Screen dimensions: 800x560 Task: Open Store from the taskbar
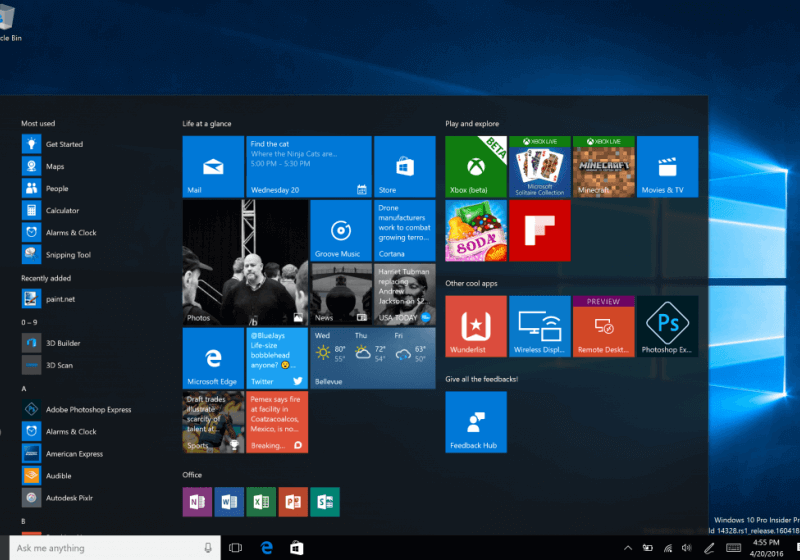click(x=297, y=548)
